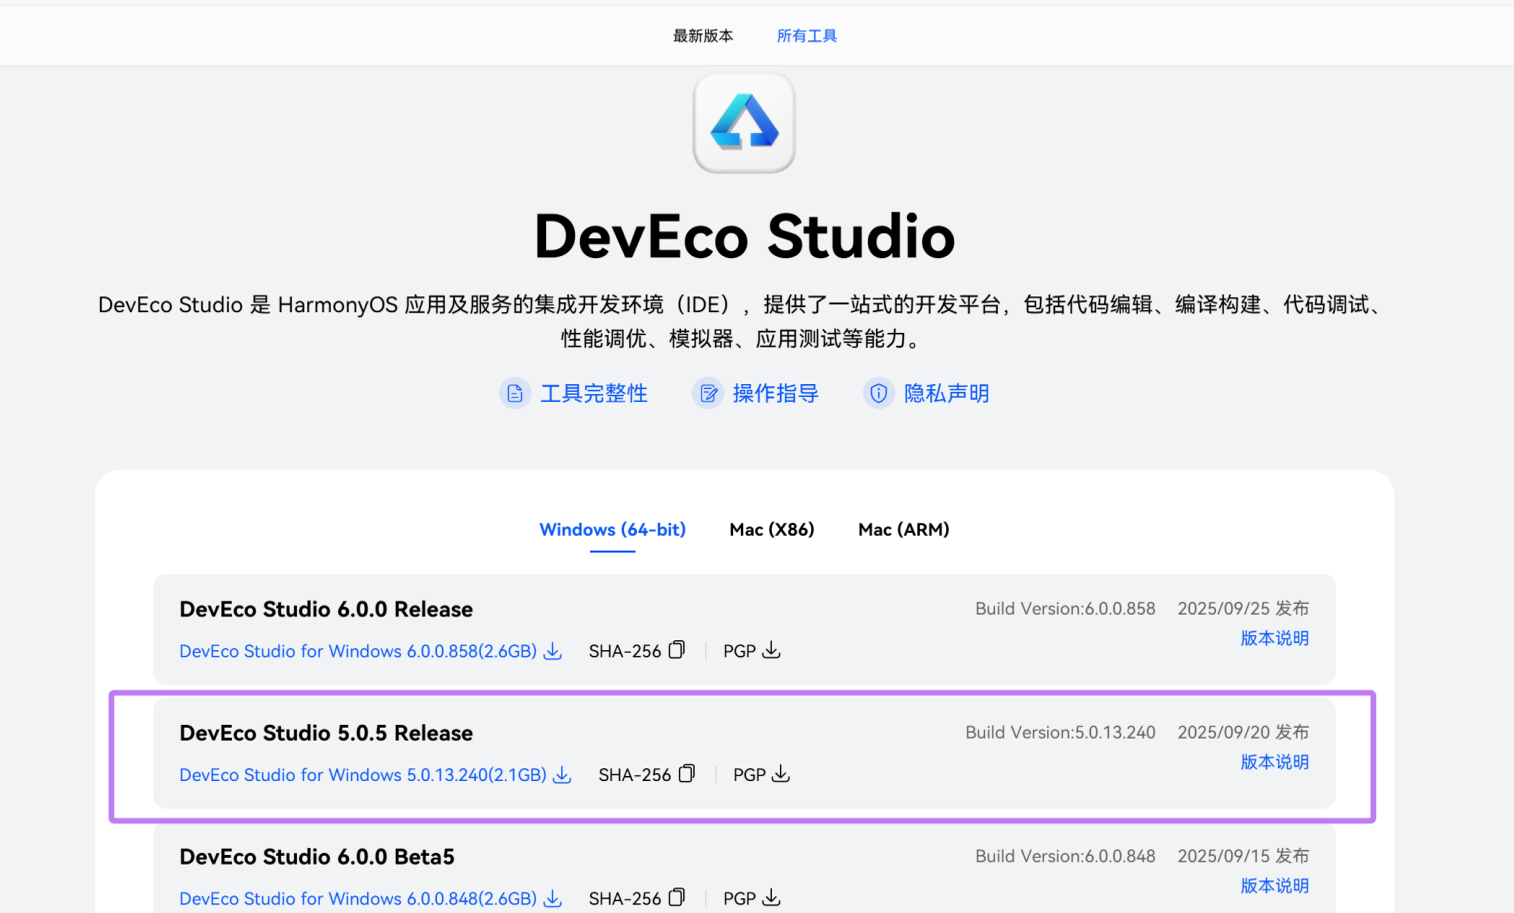Click PGP label in 6.0.0 Beta5 row
The height and width of the screenshot is (913, 1514).
(x=739, y=898)
